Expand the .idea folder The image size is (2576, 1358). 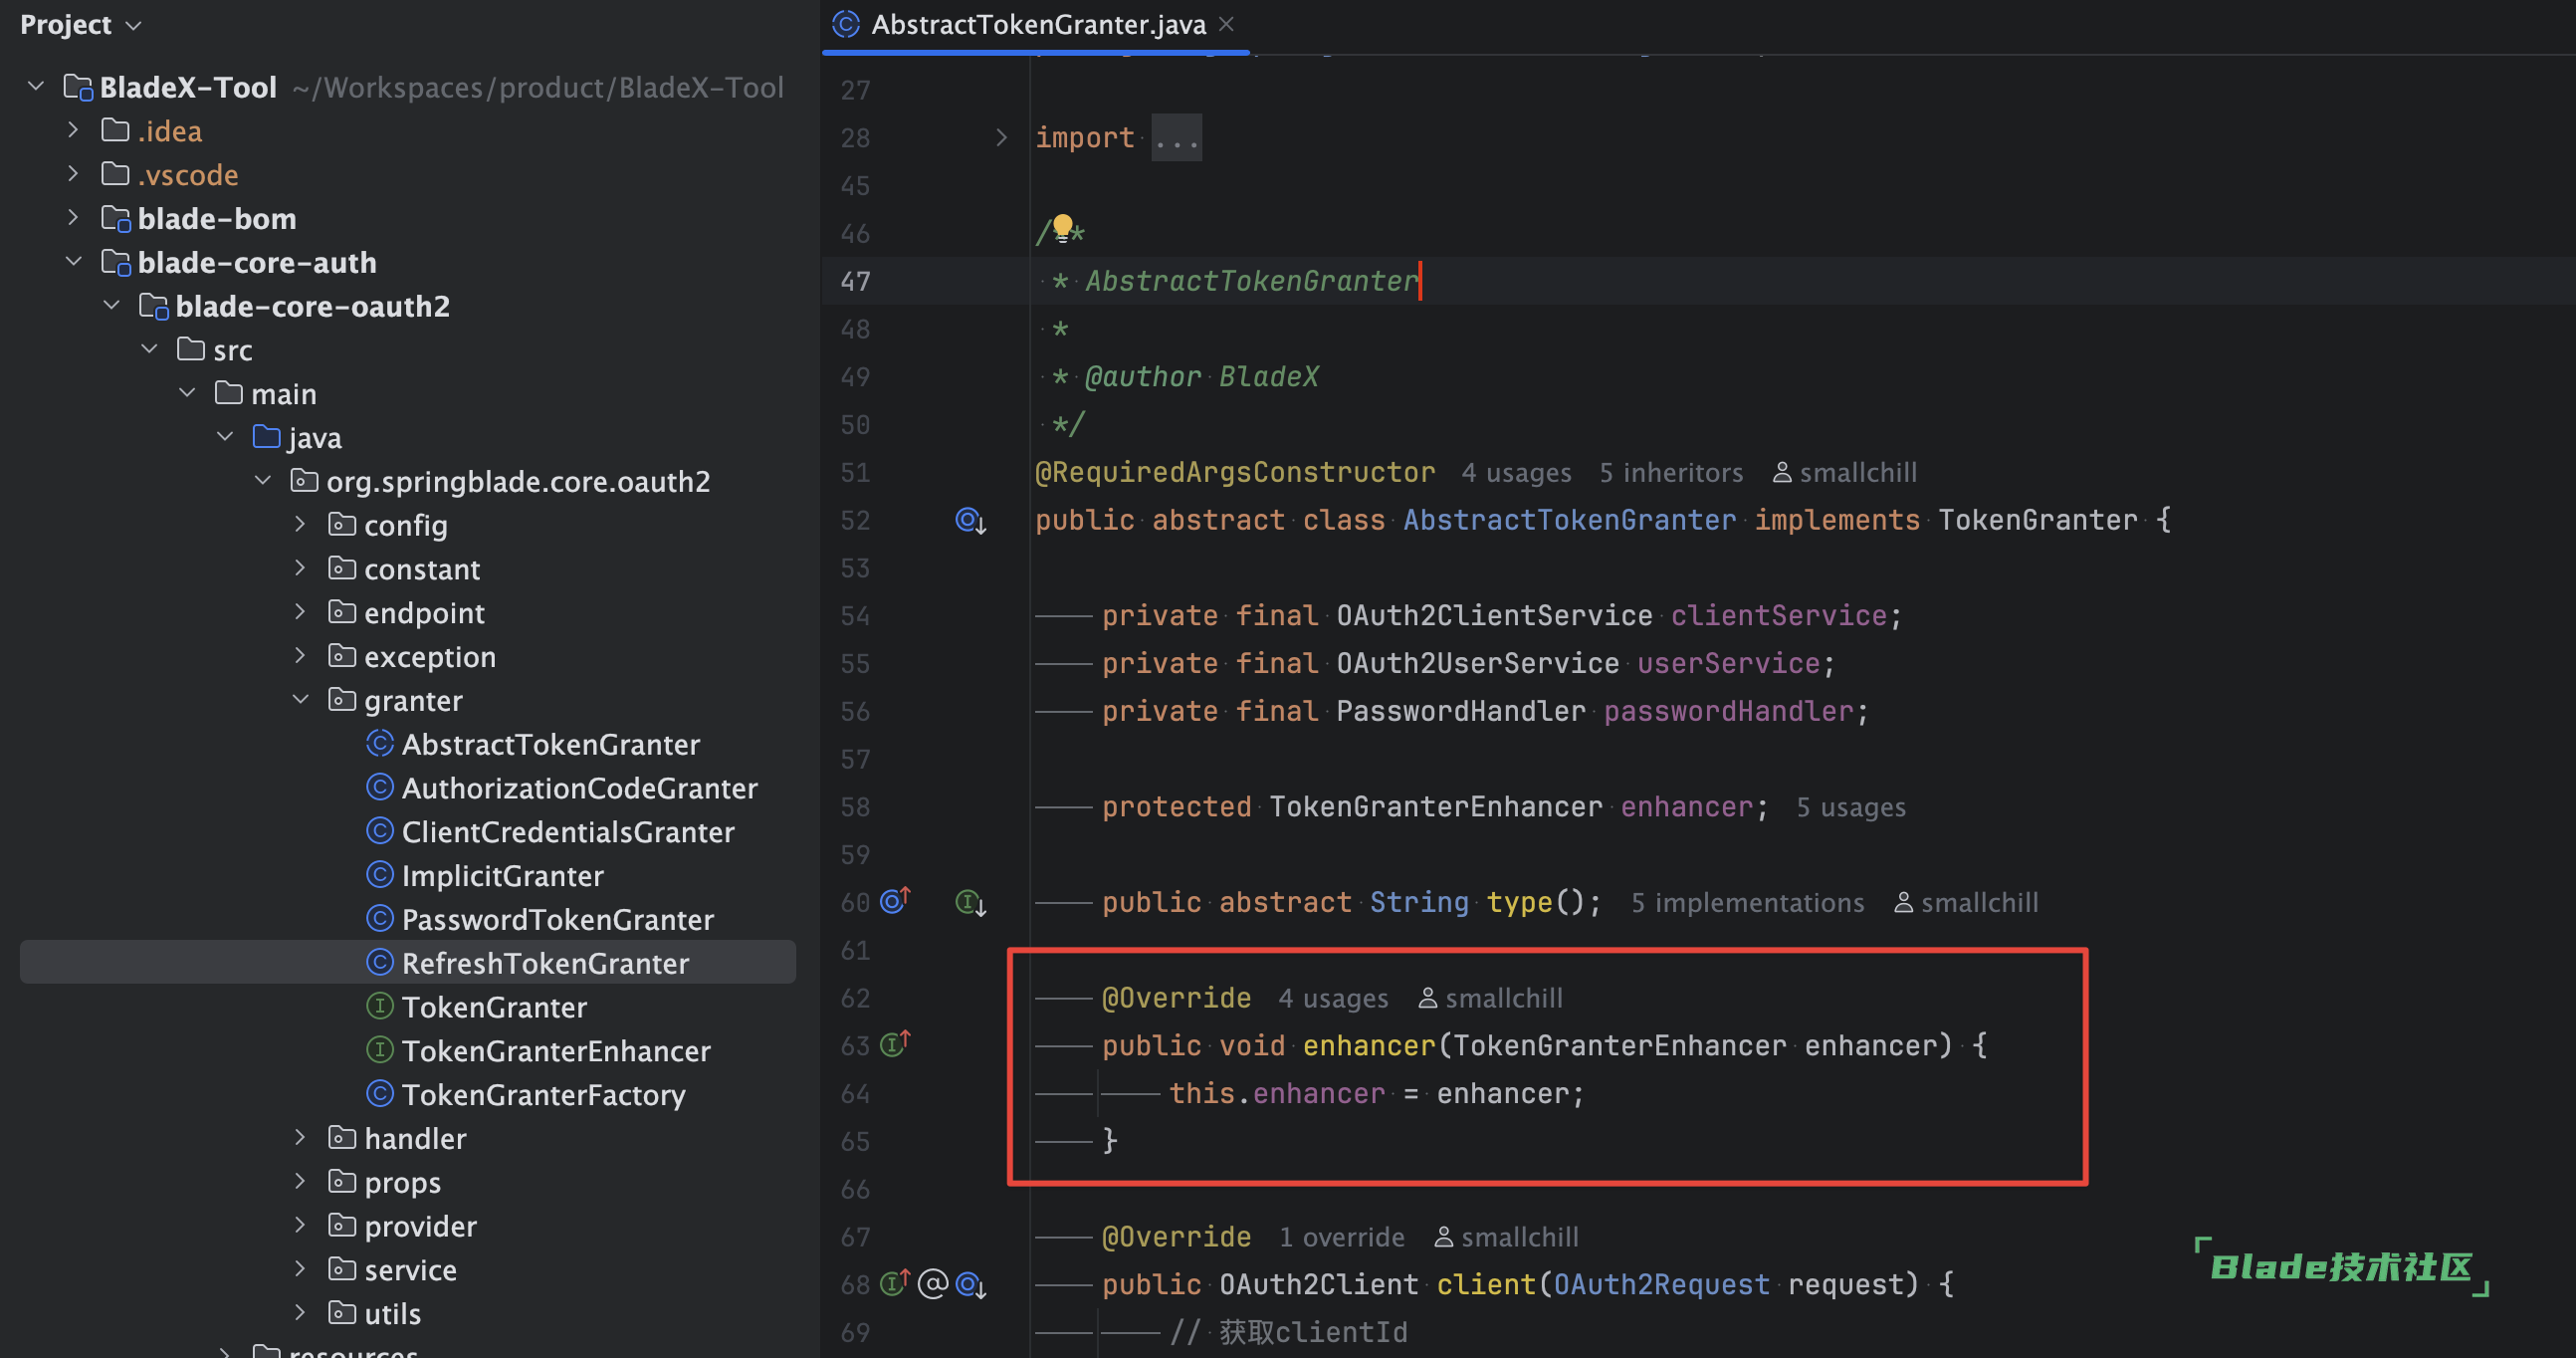[x=73, y=130]
